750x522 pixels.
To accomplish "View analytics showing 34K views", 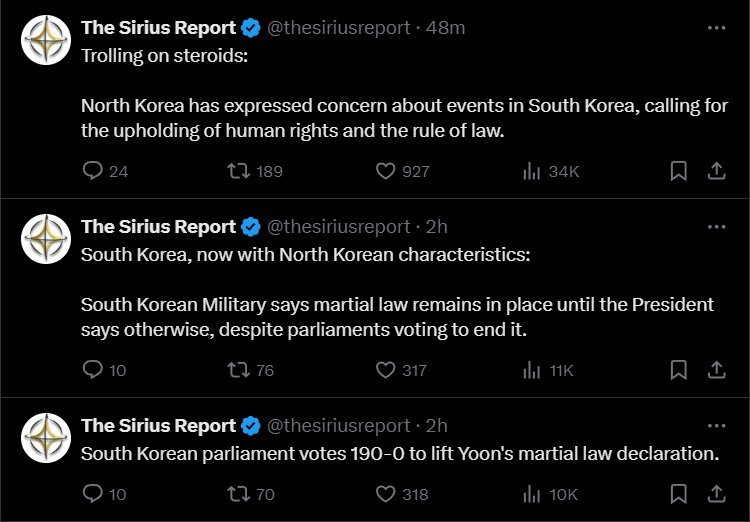I will (551, 171).
